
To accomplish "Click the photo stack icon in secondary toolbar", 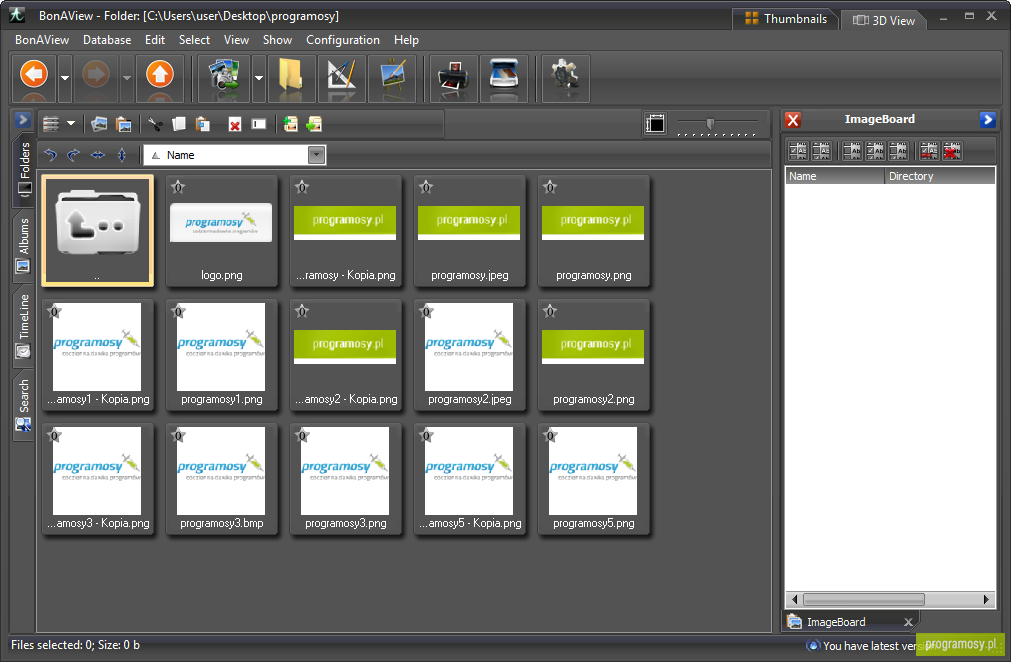I will [99, 124].
